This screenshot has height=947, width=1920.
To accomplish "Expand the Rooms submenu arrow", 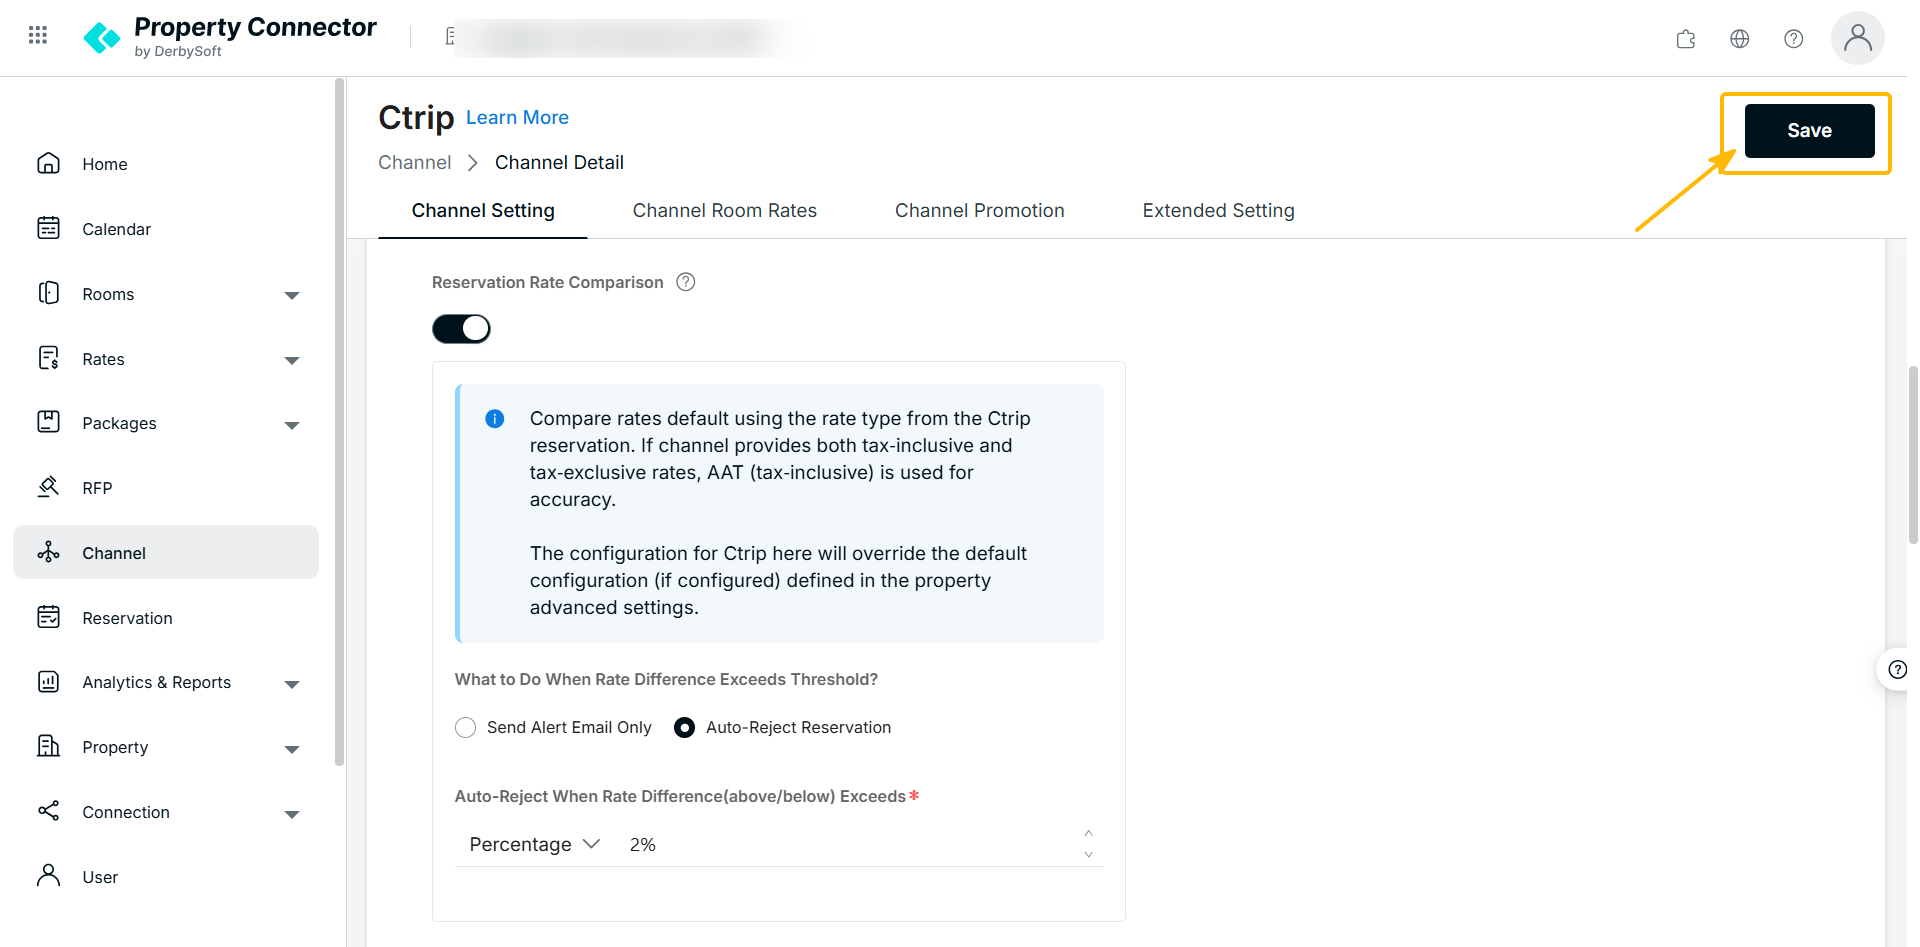I will click(x=292, y=295).
